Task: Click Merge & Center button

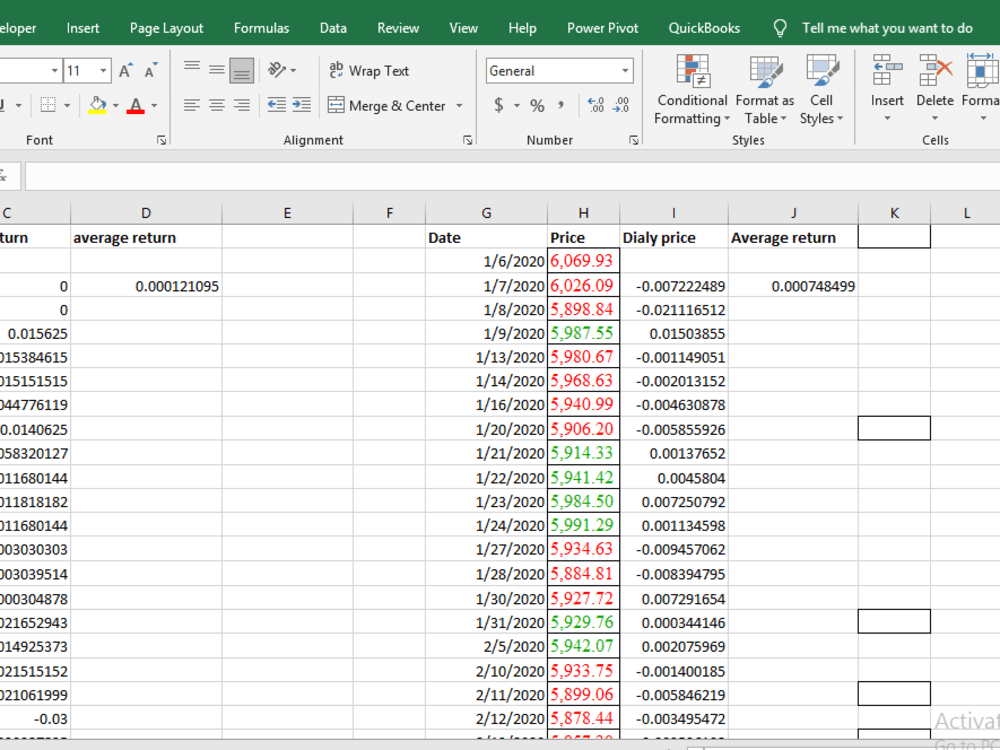Action: [x=386, y=105]
